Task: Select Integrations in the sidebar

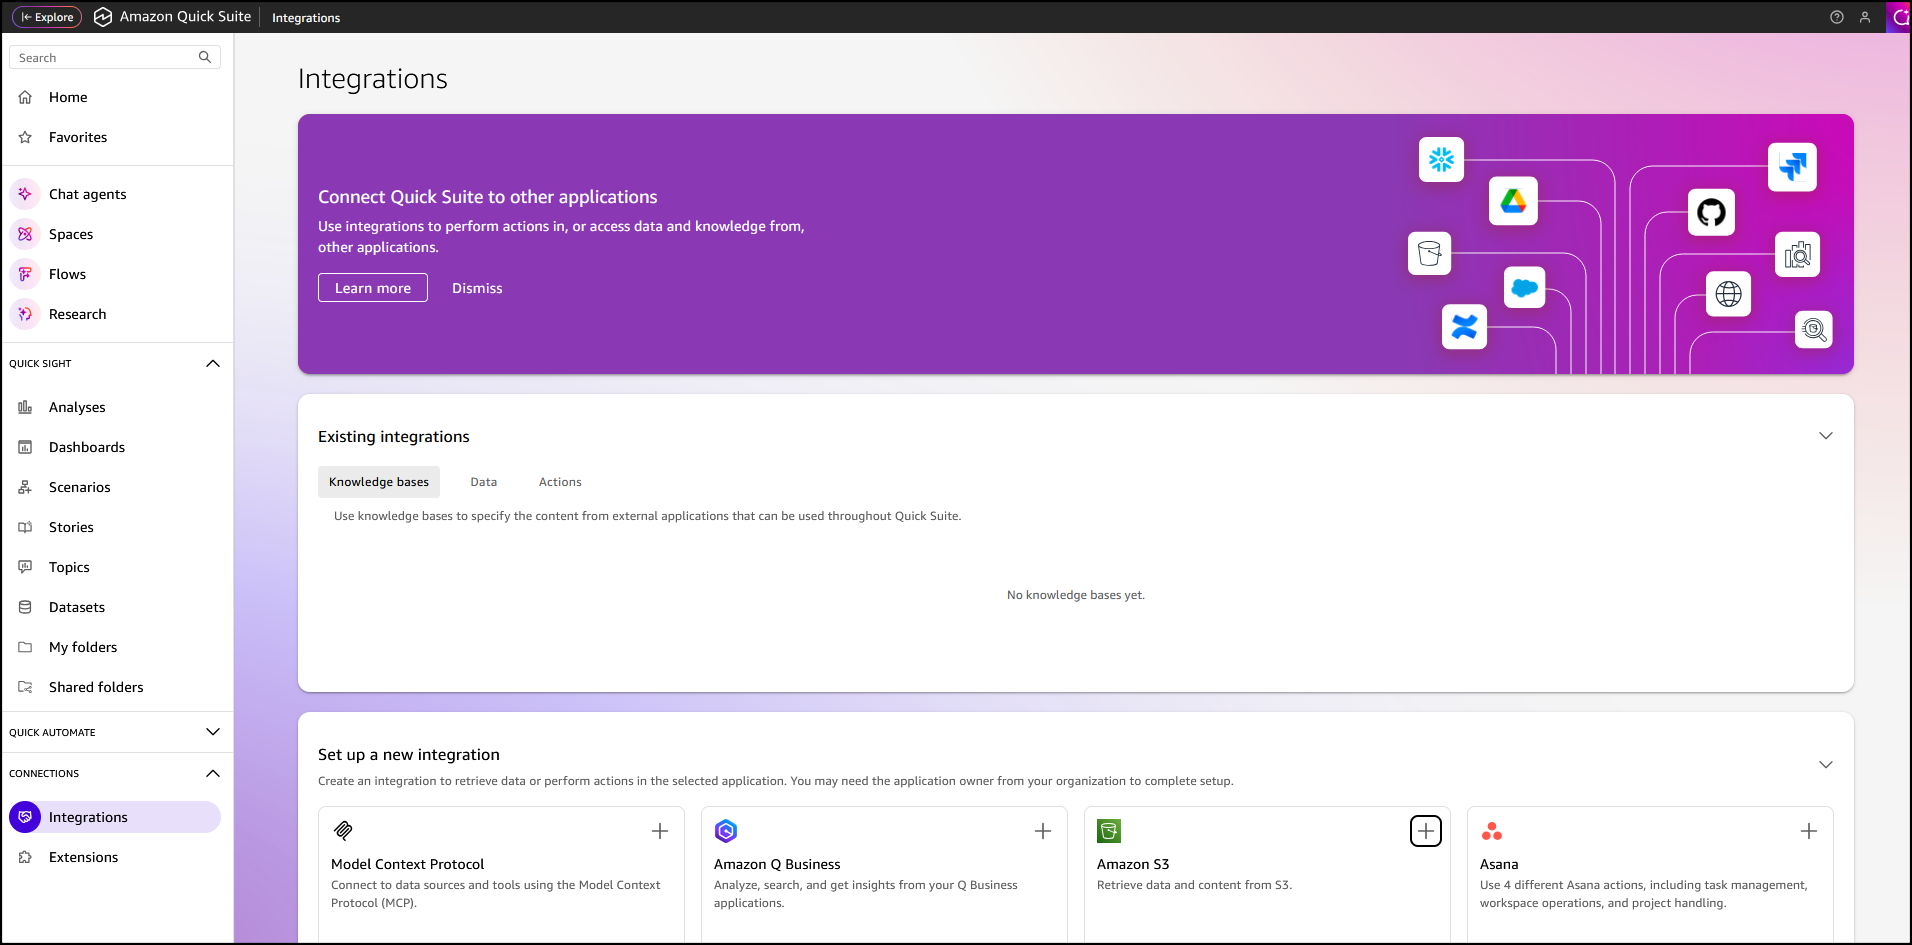Action: pos(115,817)
